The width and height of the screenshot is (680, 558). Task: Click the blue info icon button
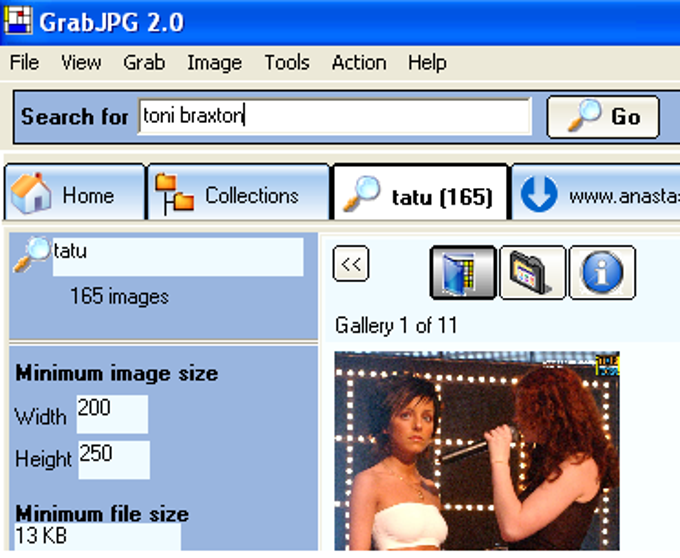tap(602, 272)
